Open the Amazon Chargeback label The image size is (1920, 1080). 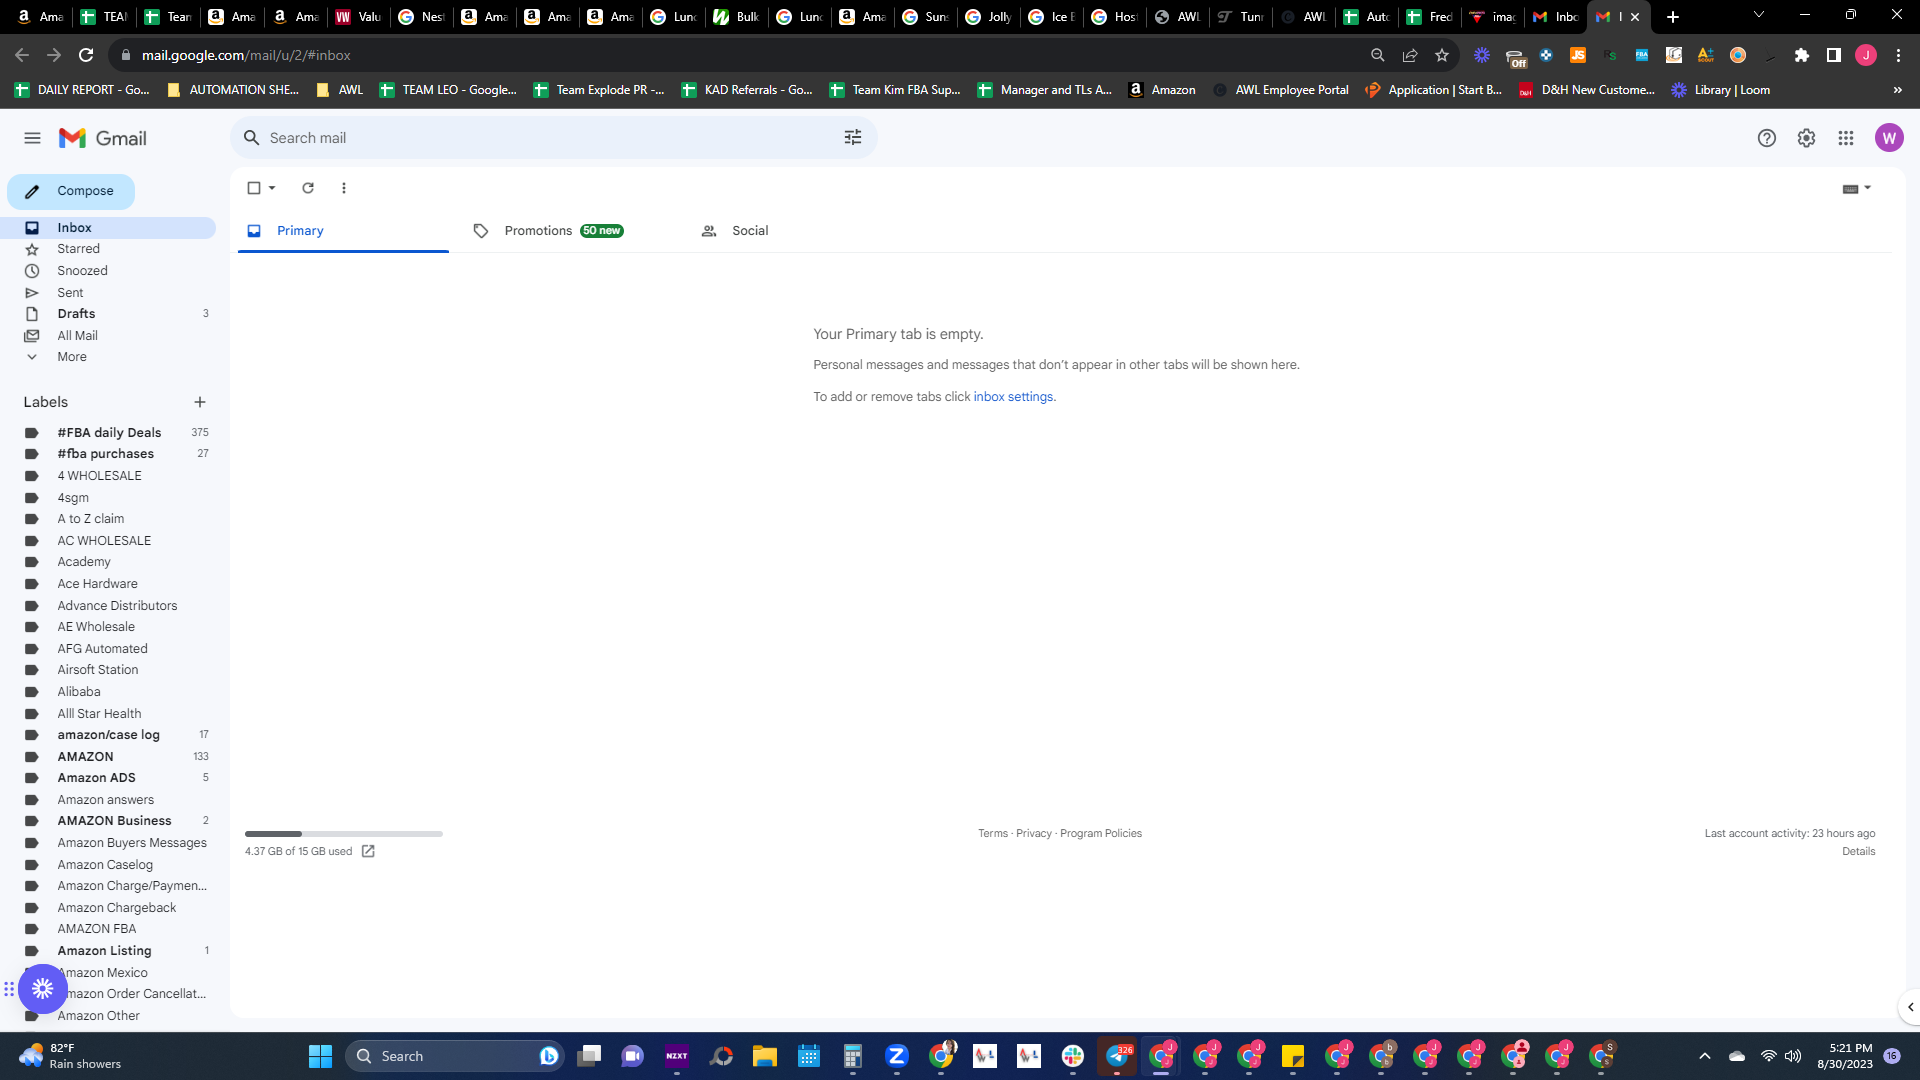[108, 908]
